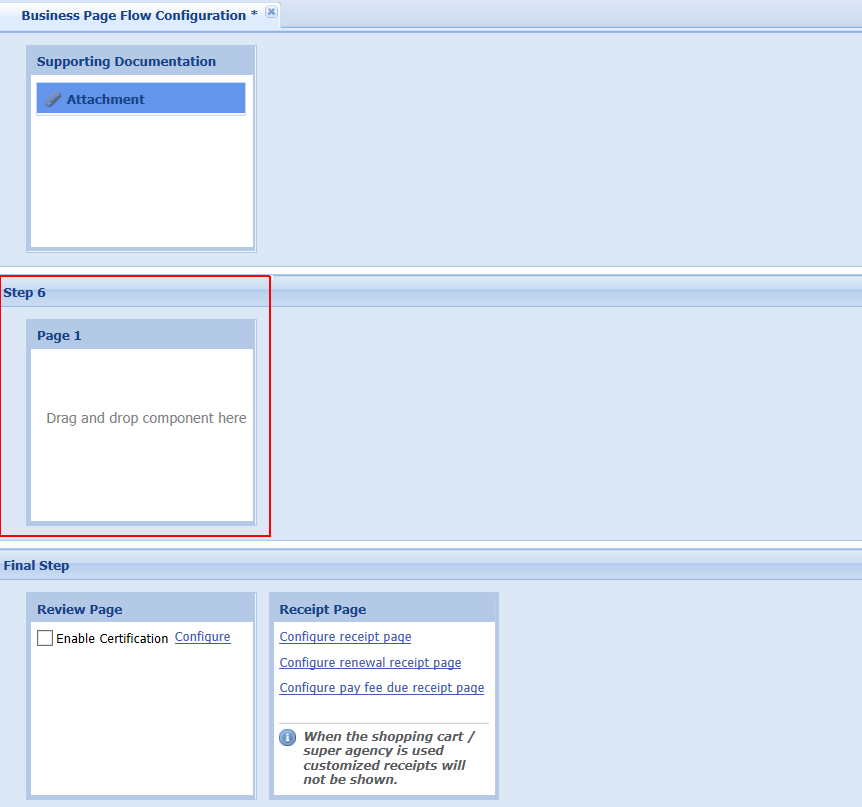Click the Final Step section header
This screenshot has height=807, width=862.
tap(37, 565)
